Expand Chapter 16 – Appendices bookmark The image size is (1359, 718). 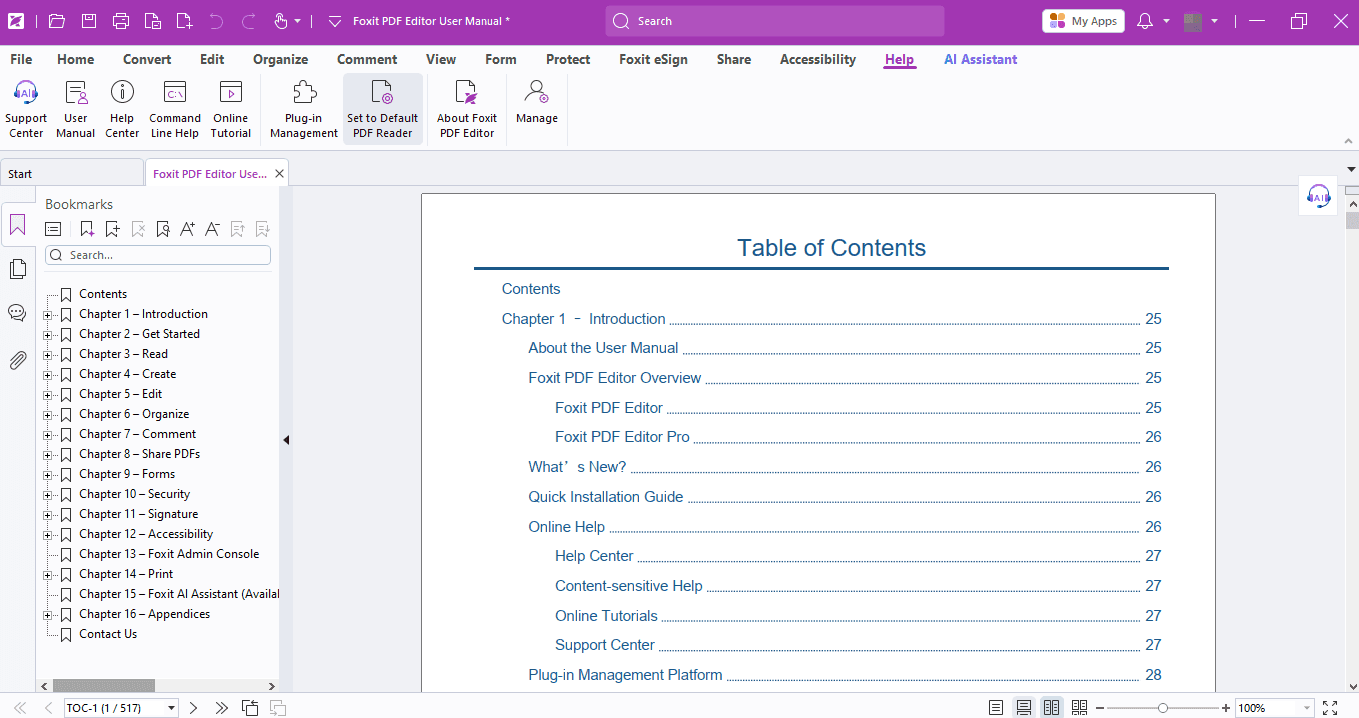pyautogui.click(x=47, y=615)
